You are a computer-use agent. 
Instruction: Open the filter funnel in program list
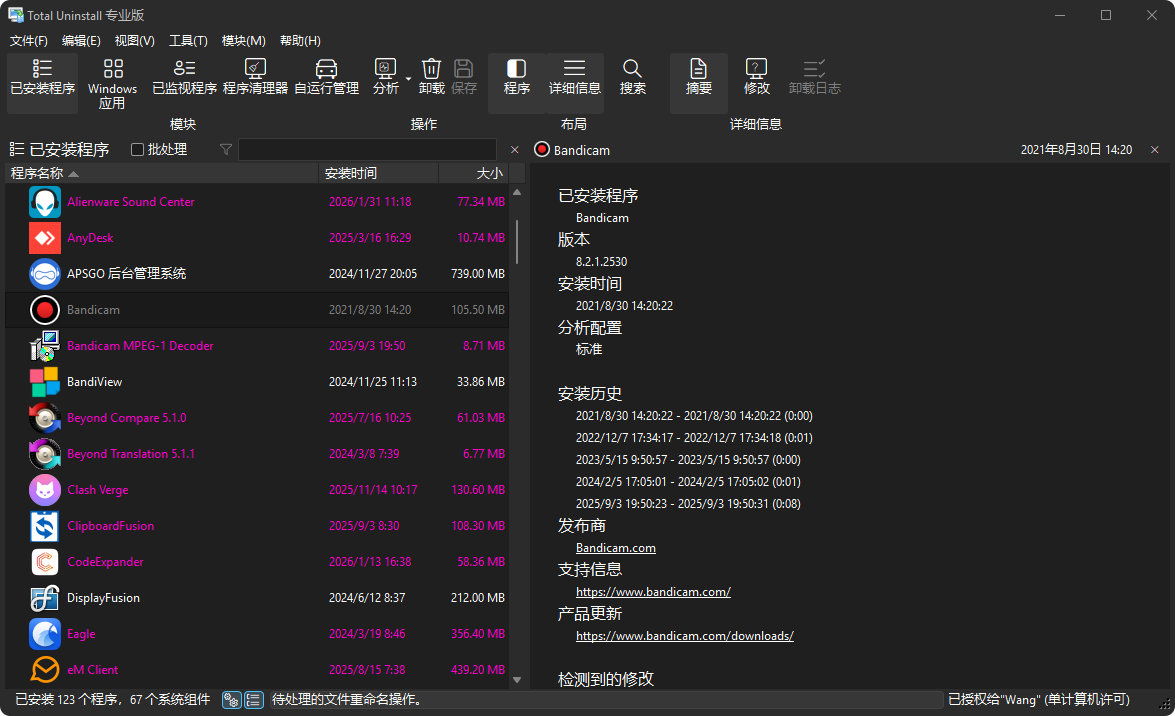[226, 149]
